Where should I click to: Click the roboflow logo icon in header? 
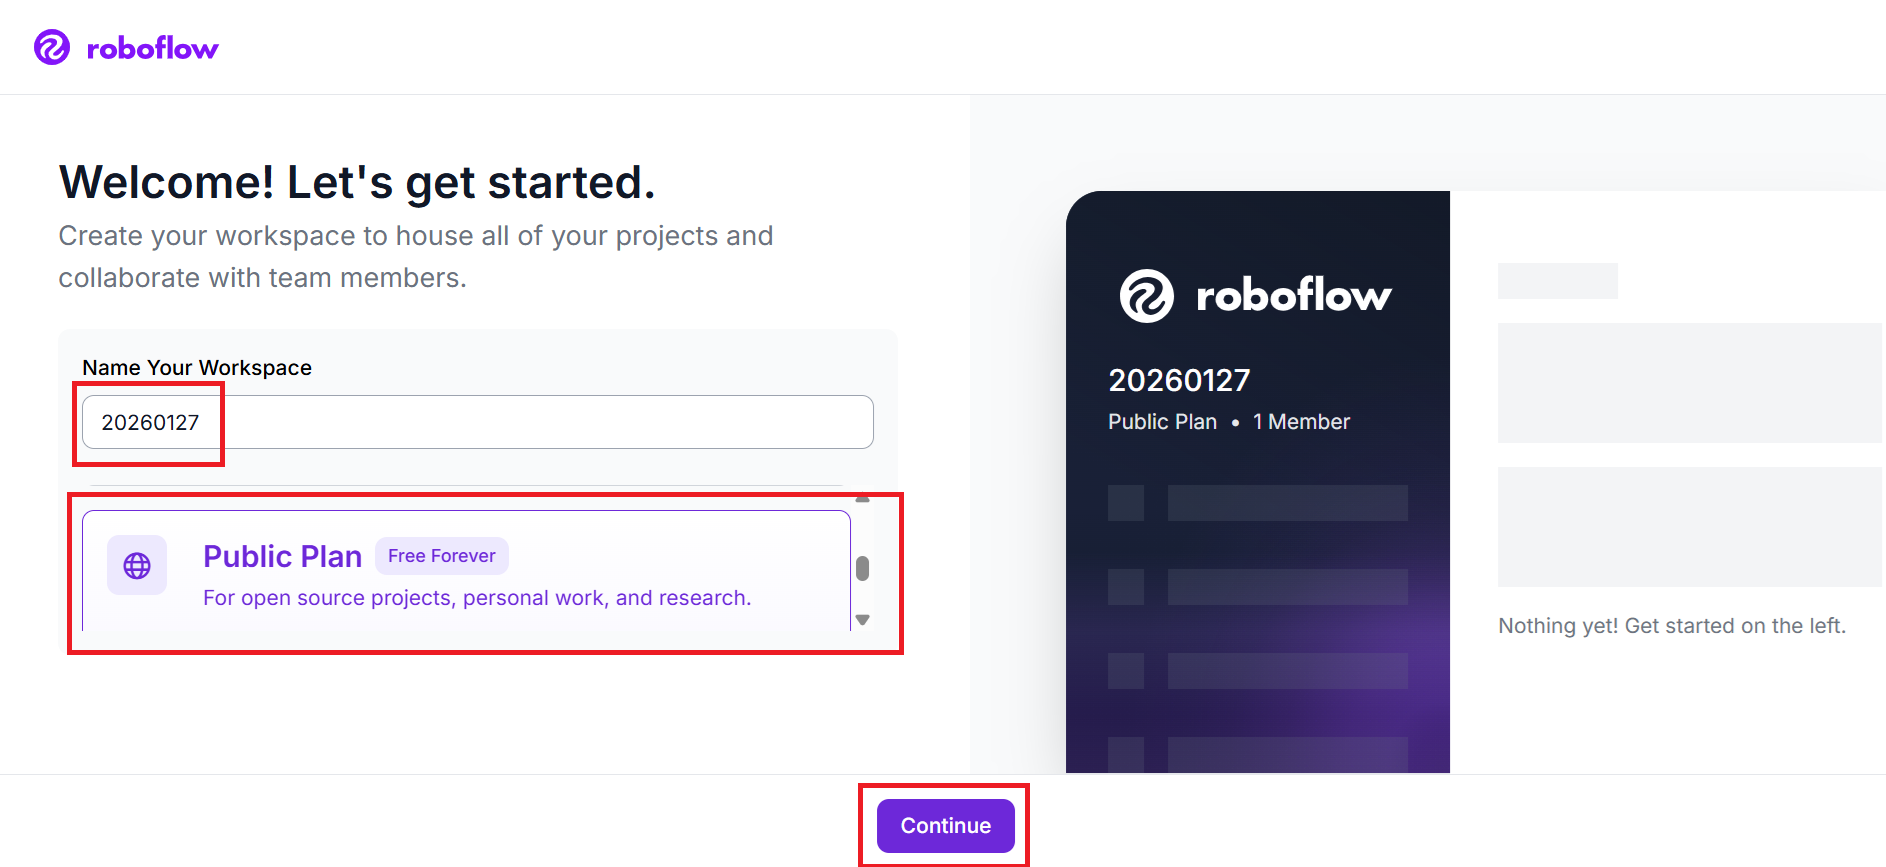point(52,47)
